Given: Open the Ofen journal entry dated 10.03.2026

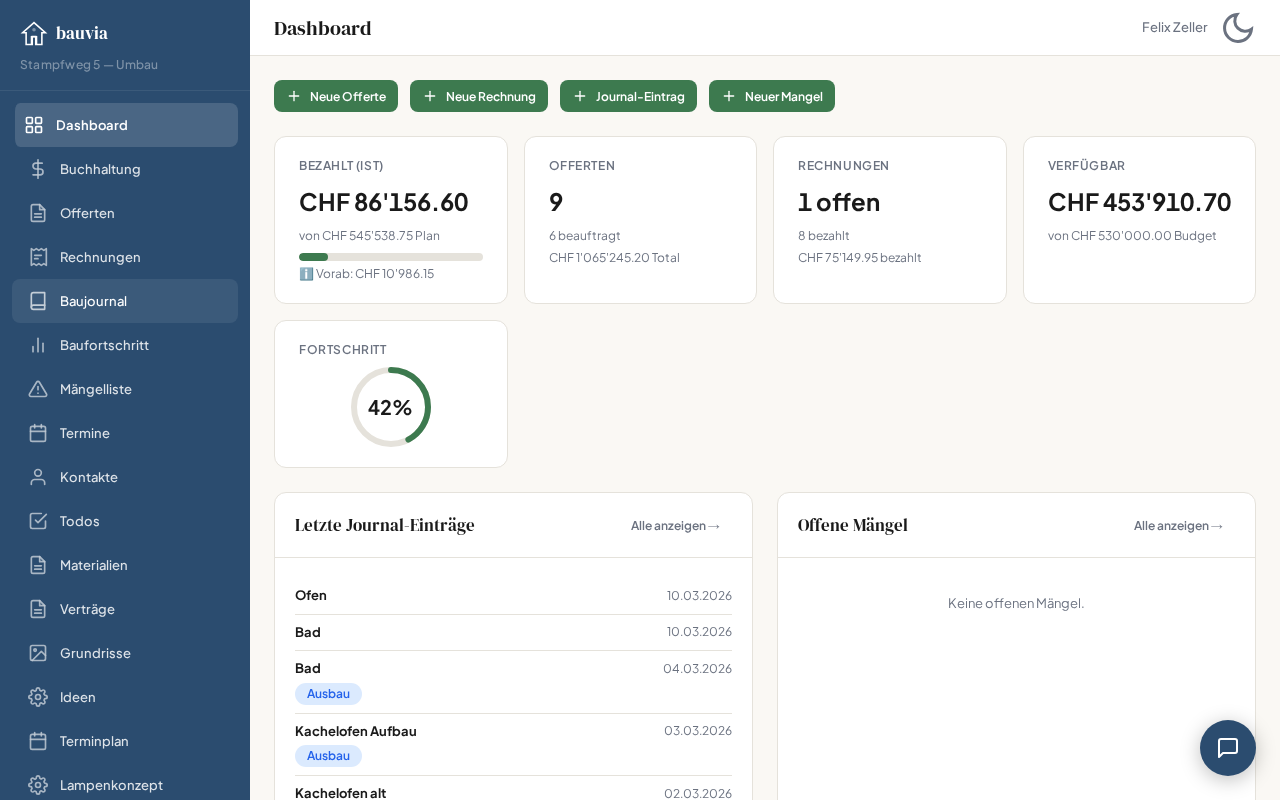Looking at the screenshot, I should coord(513,595).
